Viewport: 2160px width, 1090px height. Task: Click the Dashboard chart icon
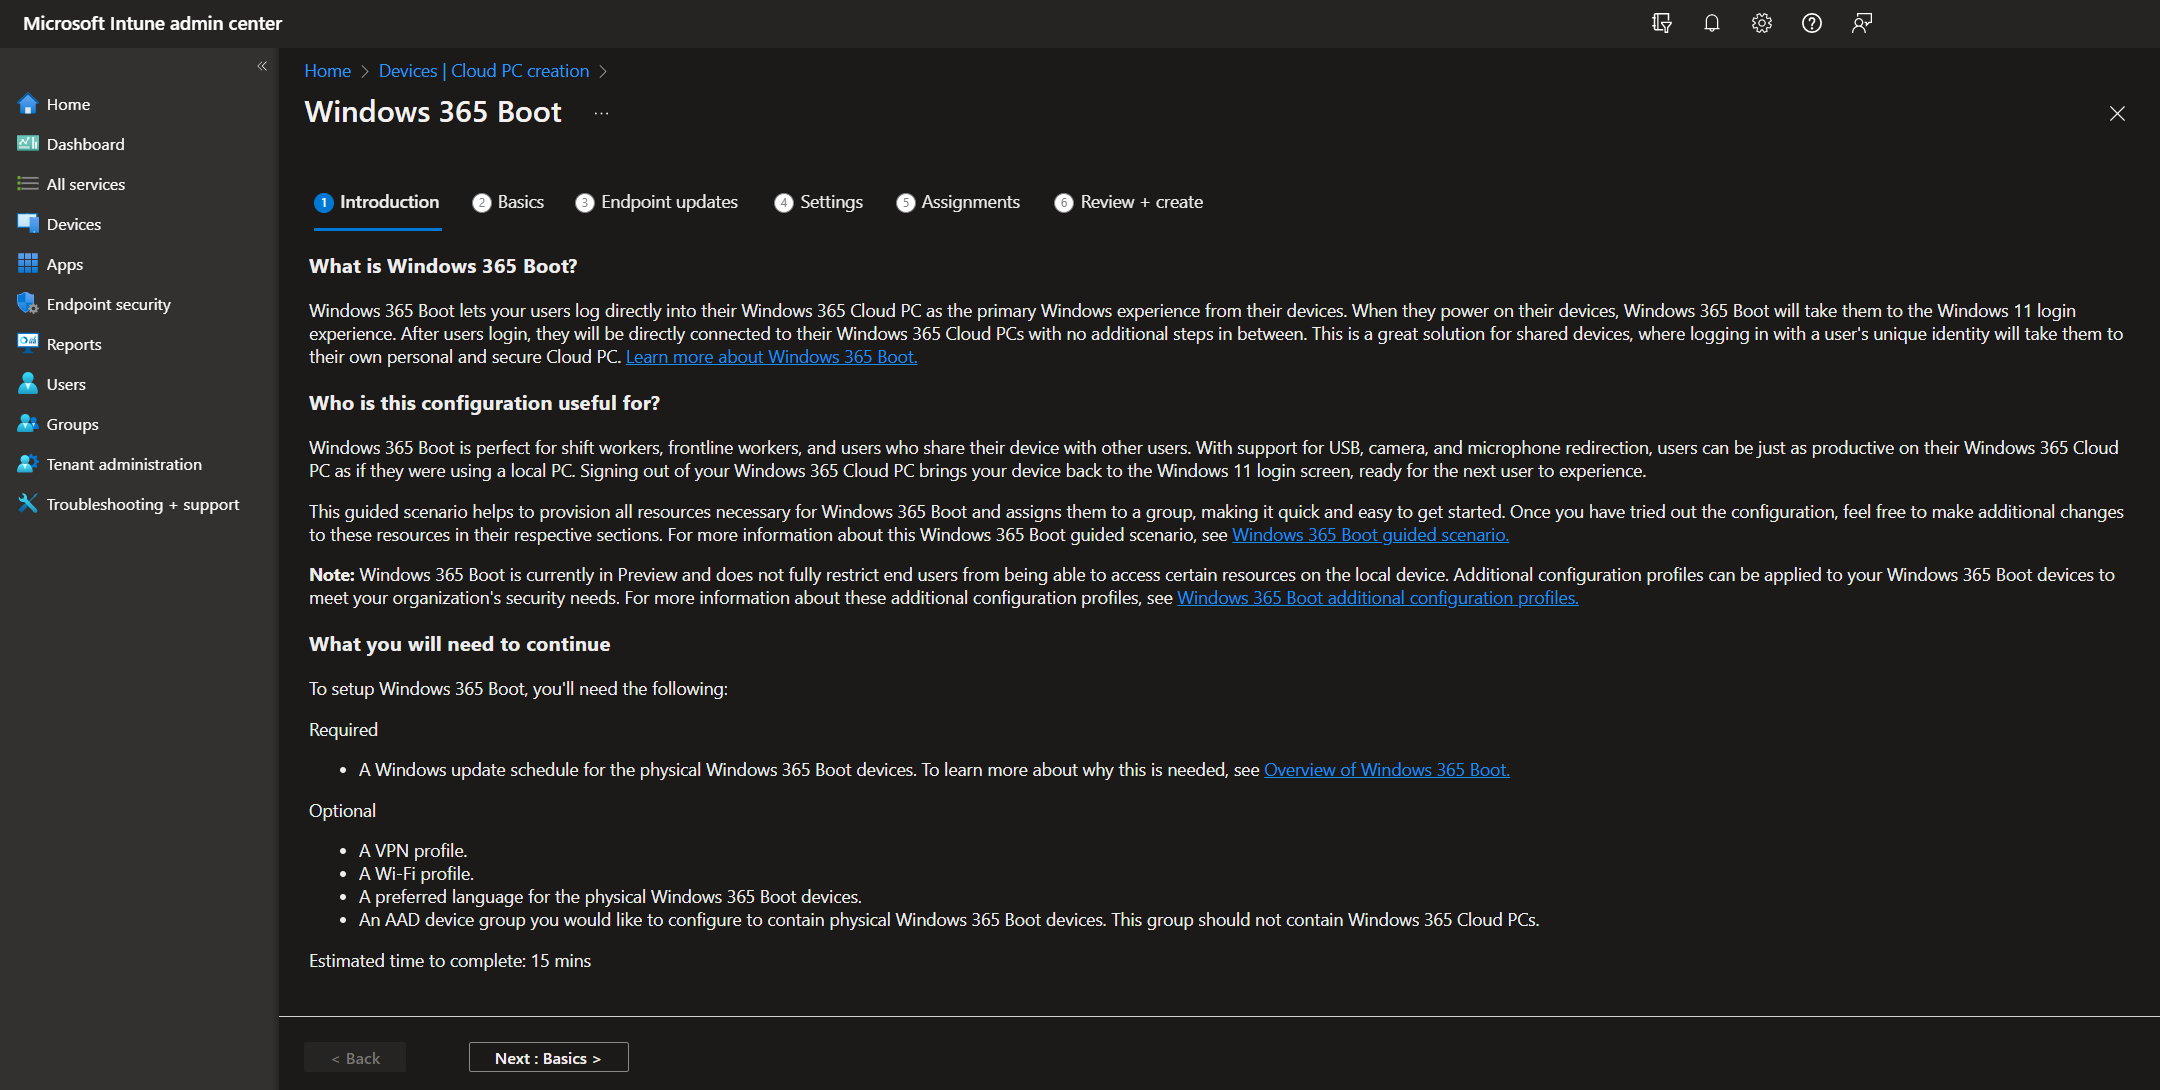pyautogui.click(x=28, y=144)
